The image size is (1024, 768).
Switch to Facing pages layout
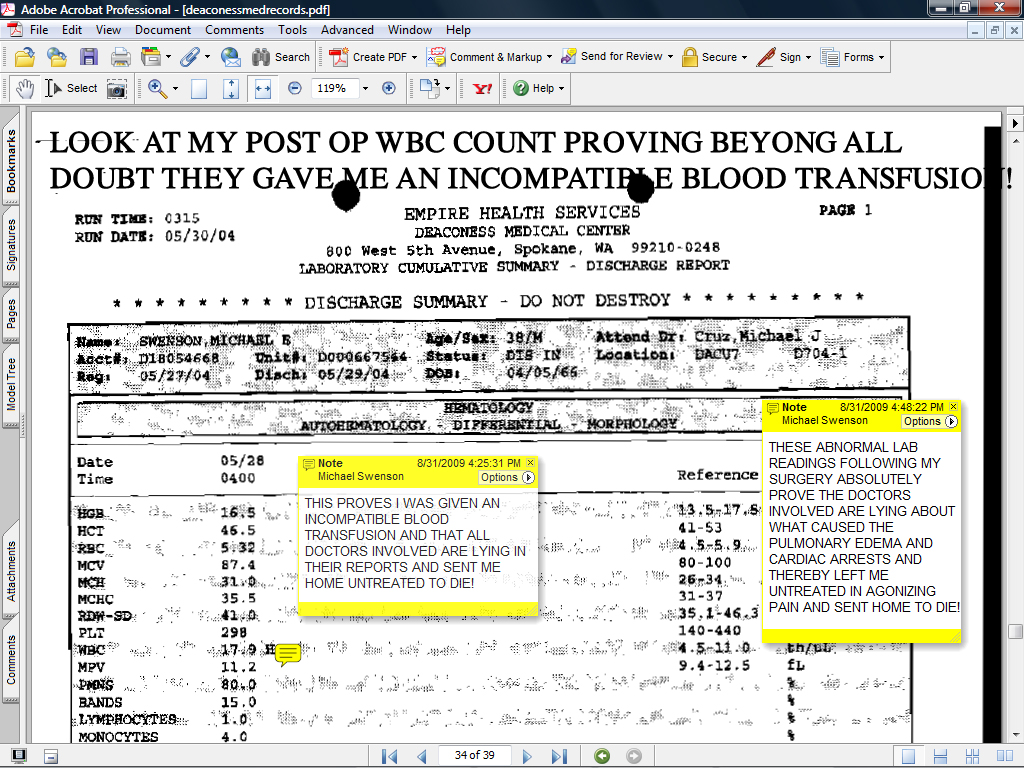(1005, 756)
